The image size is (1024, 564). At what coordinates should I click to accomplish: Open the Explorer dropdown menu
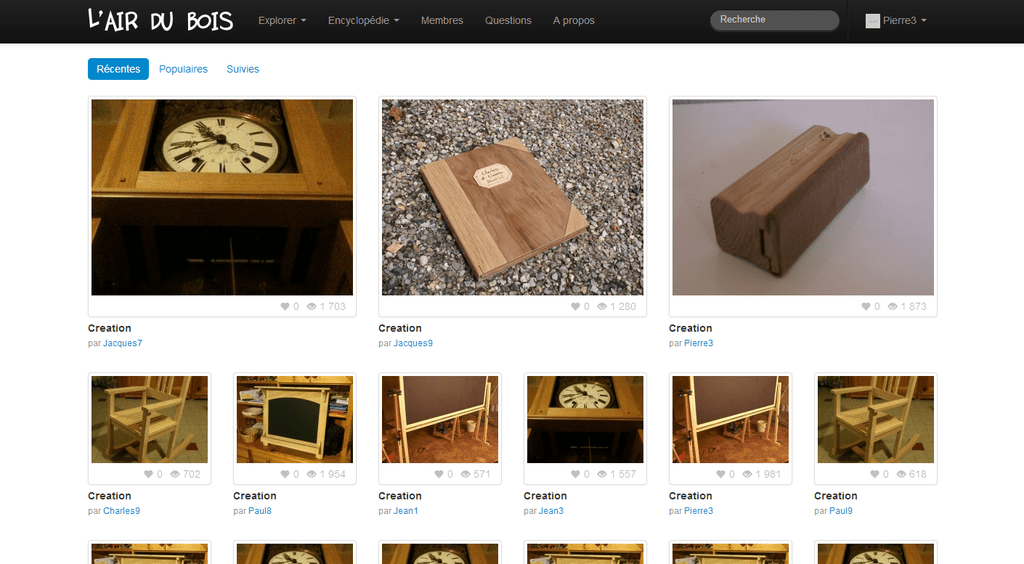pyautogui.click(x=282, y=21)
